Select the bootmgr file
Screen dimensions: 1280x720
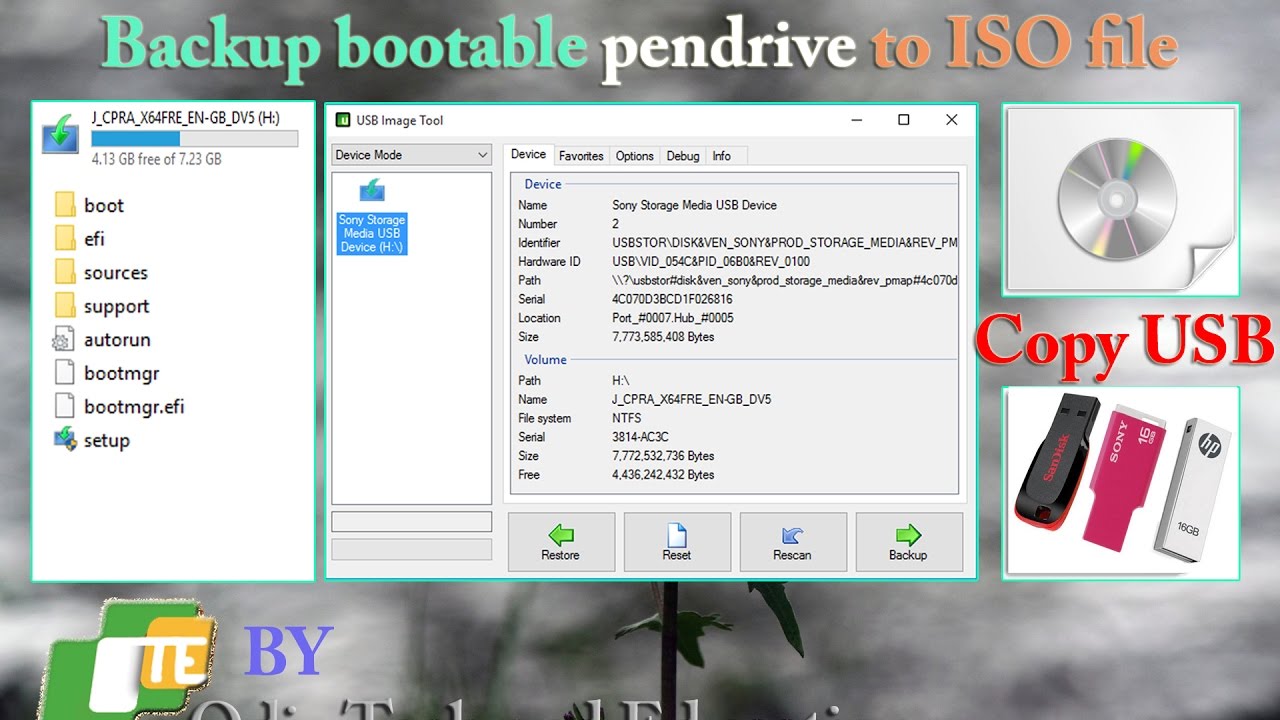[x=107, y=374]
